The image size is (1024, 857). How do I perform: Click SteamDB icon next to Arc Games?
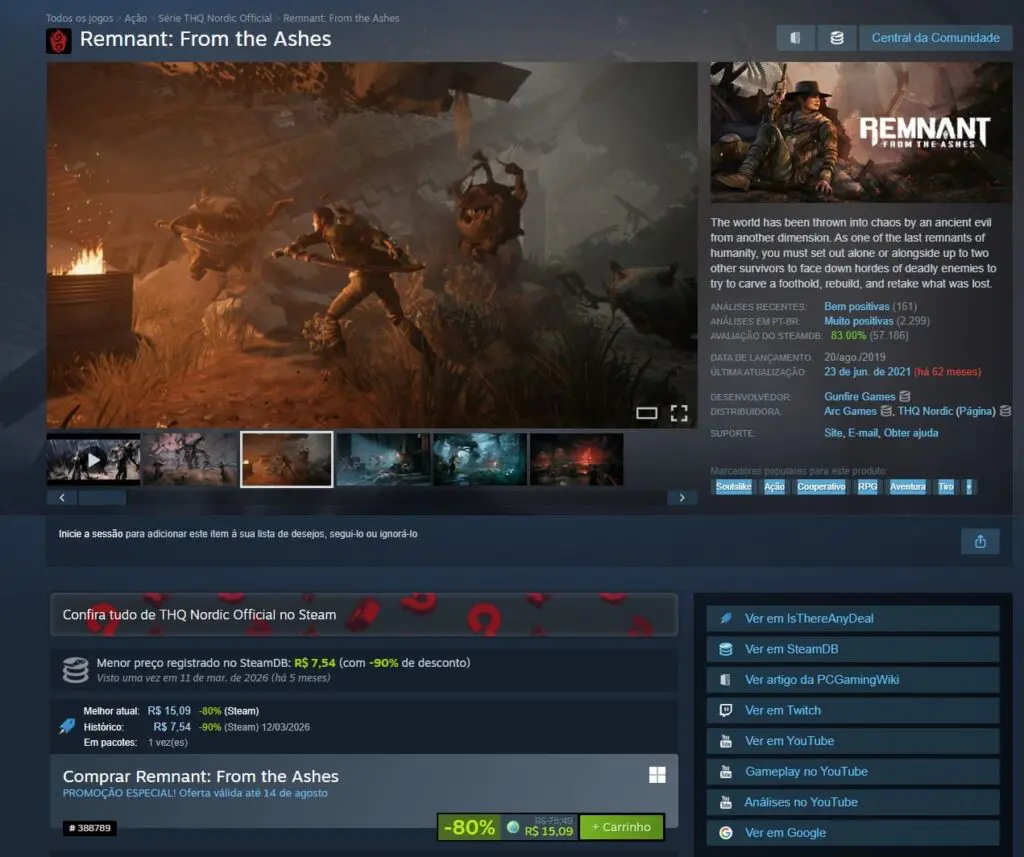click(x=886, y=411)
